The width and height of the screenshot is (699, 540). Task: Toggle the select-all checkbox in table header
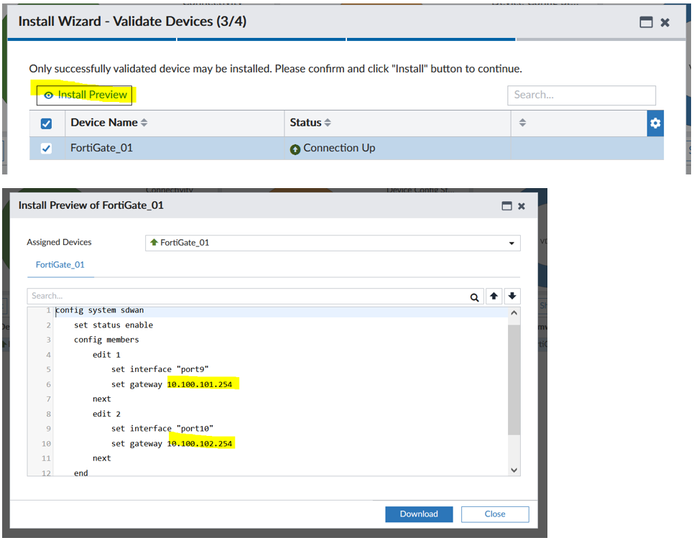(46, 124)
